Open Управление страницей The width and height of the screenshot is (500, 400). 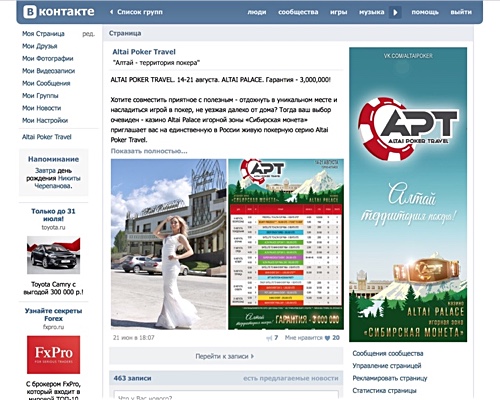click(x=387, y=366)
